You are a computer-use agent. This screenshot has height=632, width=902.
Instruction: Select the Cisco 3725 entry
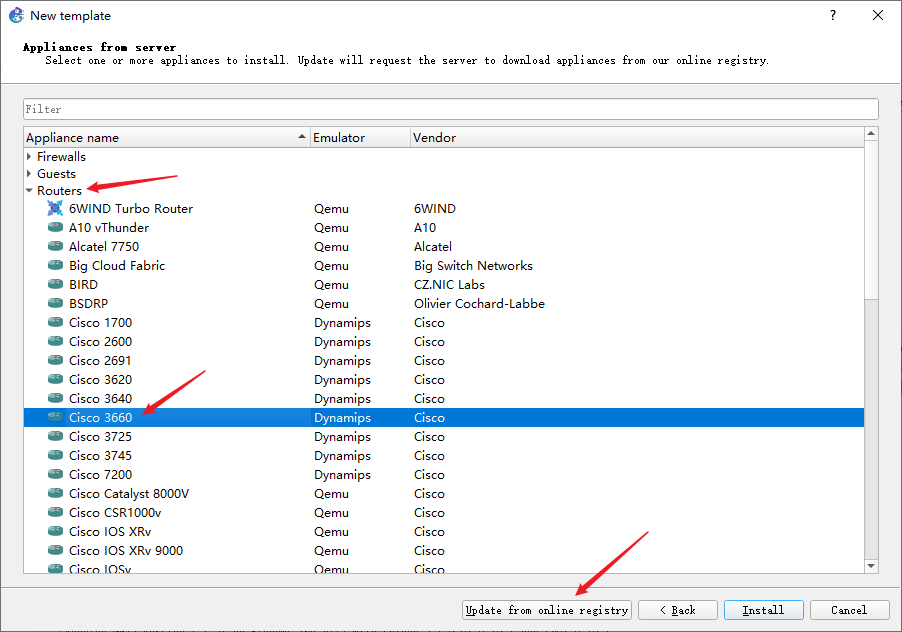pos(101,436)
